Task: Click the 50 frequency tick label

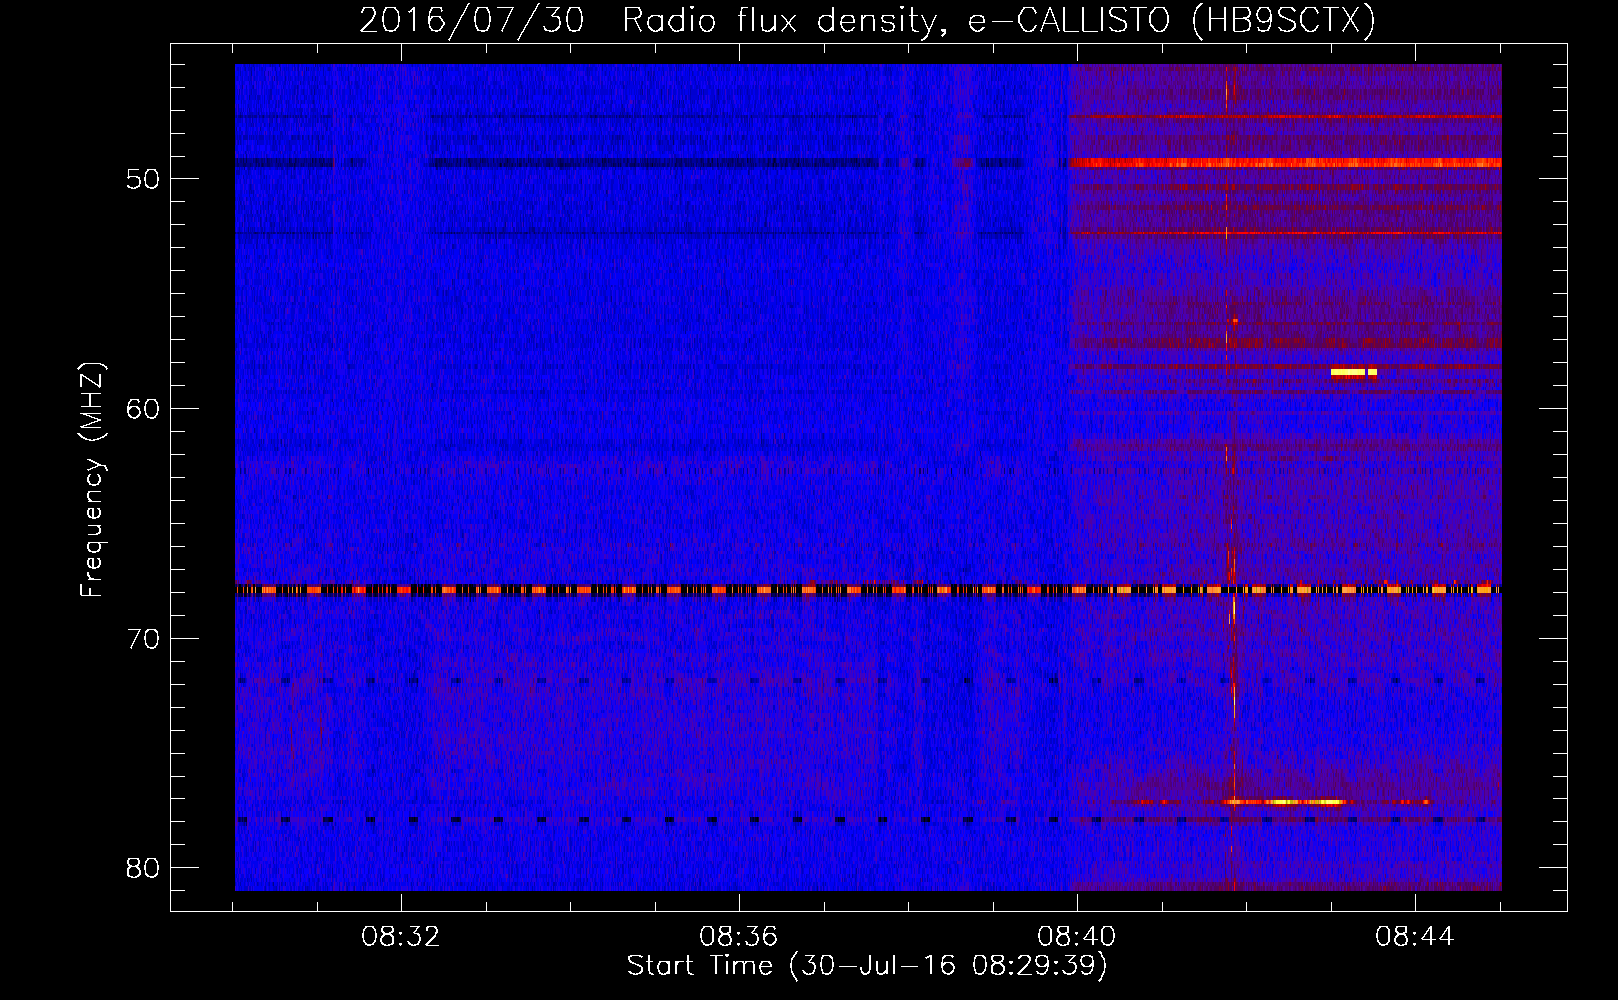Action: coord(143,179)
